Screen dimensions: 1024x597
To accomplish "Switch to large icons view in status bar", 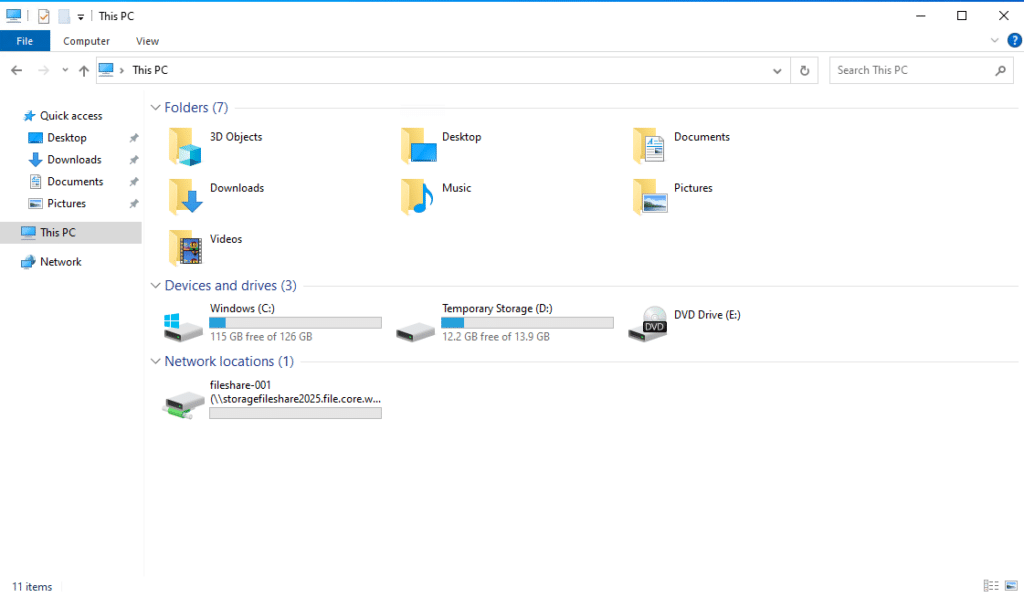I will click(1010, 586).
